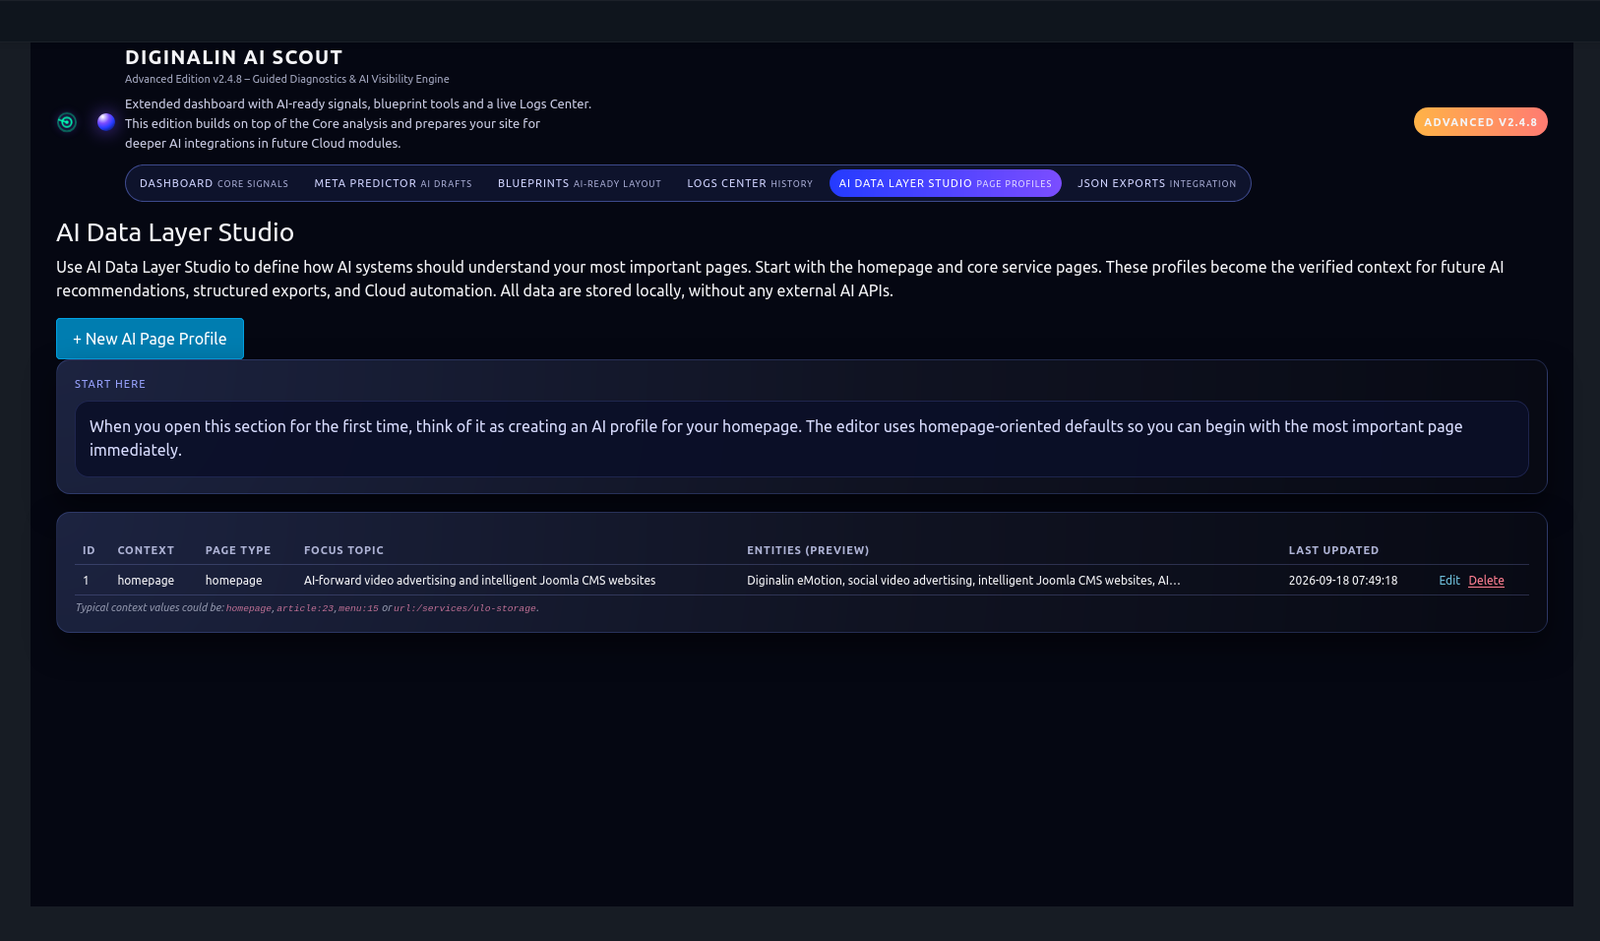Click the entities preview cell text
The height and width of the screenshot is (941, 1600).
point(963,580)
